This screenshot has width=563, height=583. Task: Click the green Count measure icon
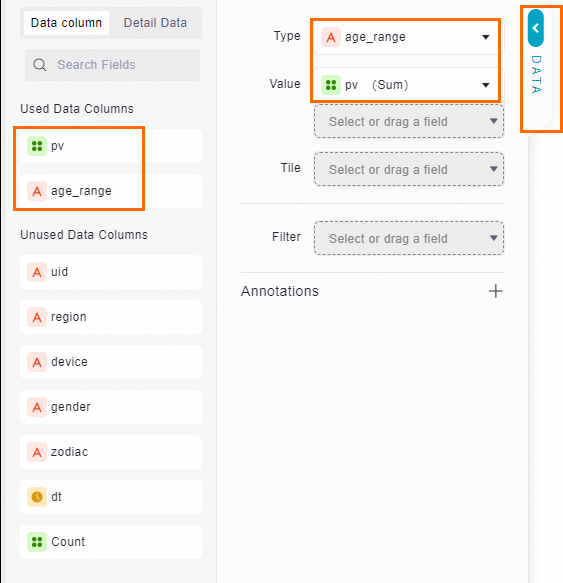[37, 542]
